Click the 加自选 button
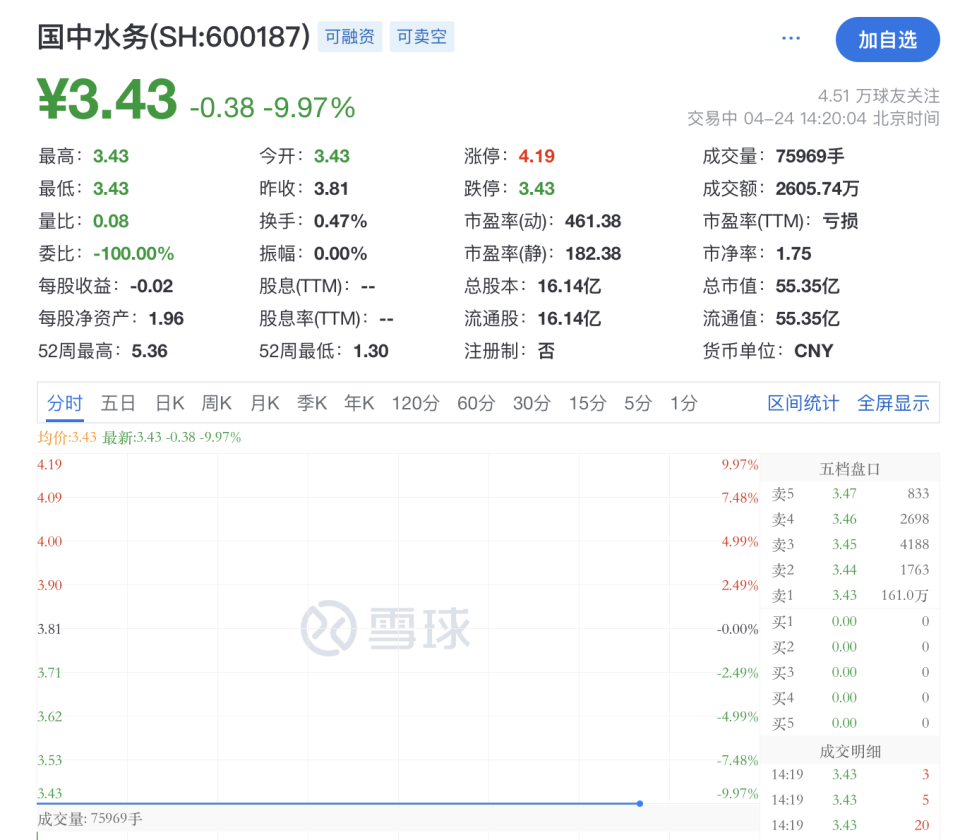 pos(887,40)
